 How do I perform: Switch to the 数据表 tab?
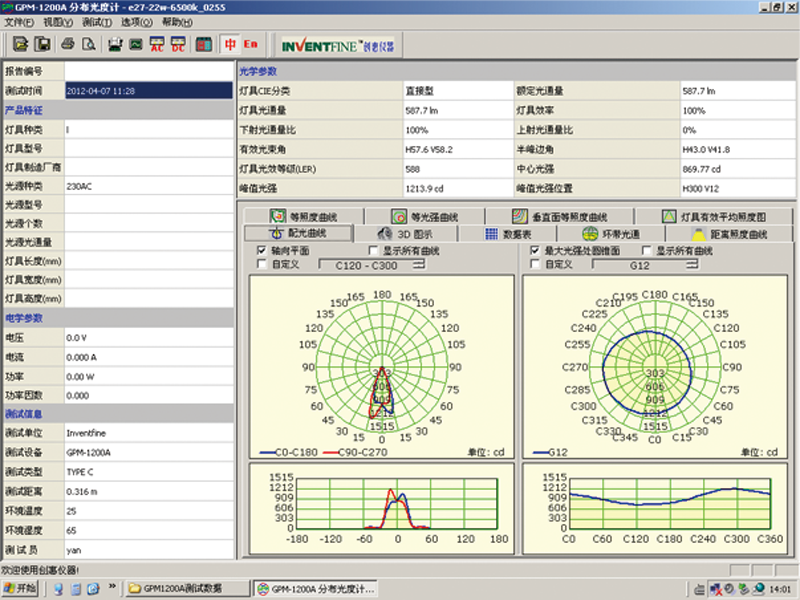tap(514, 233)
